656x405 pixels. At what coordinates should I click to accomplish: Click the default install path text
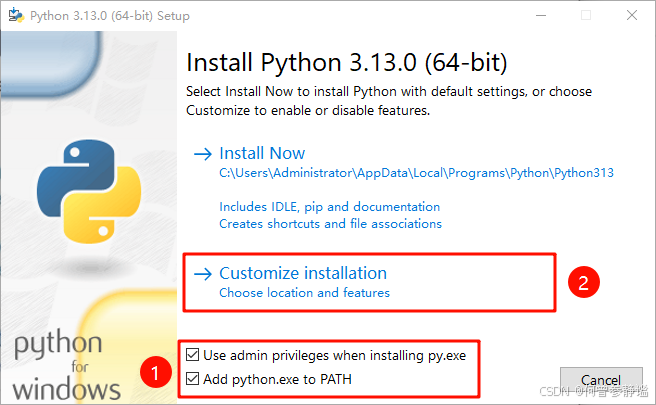click(x=416, y=173)
